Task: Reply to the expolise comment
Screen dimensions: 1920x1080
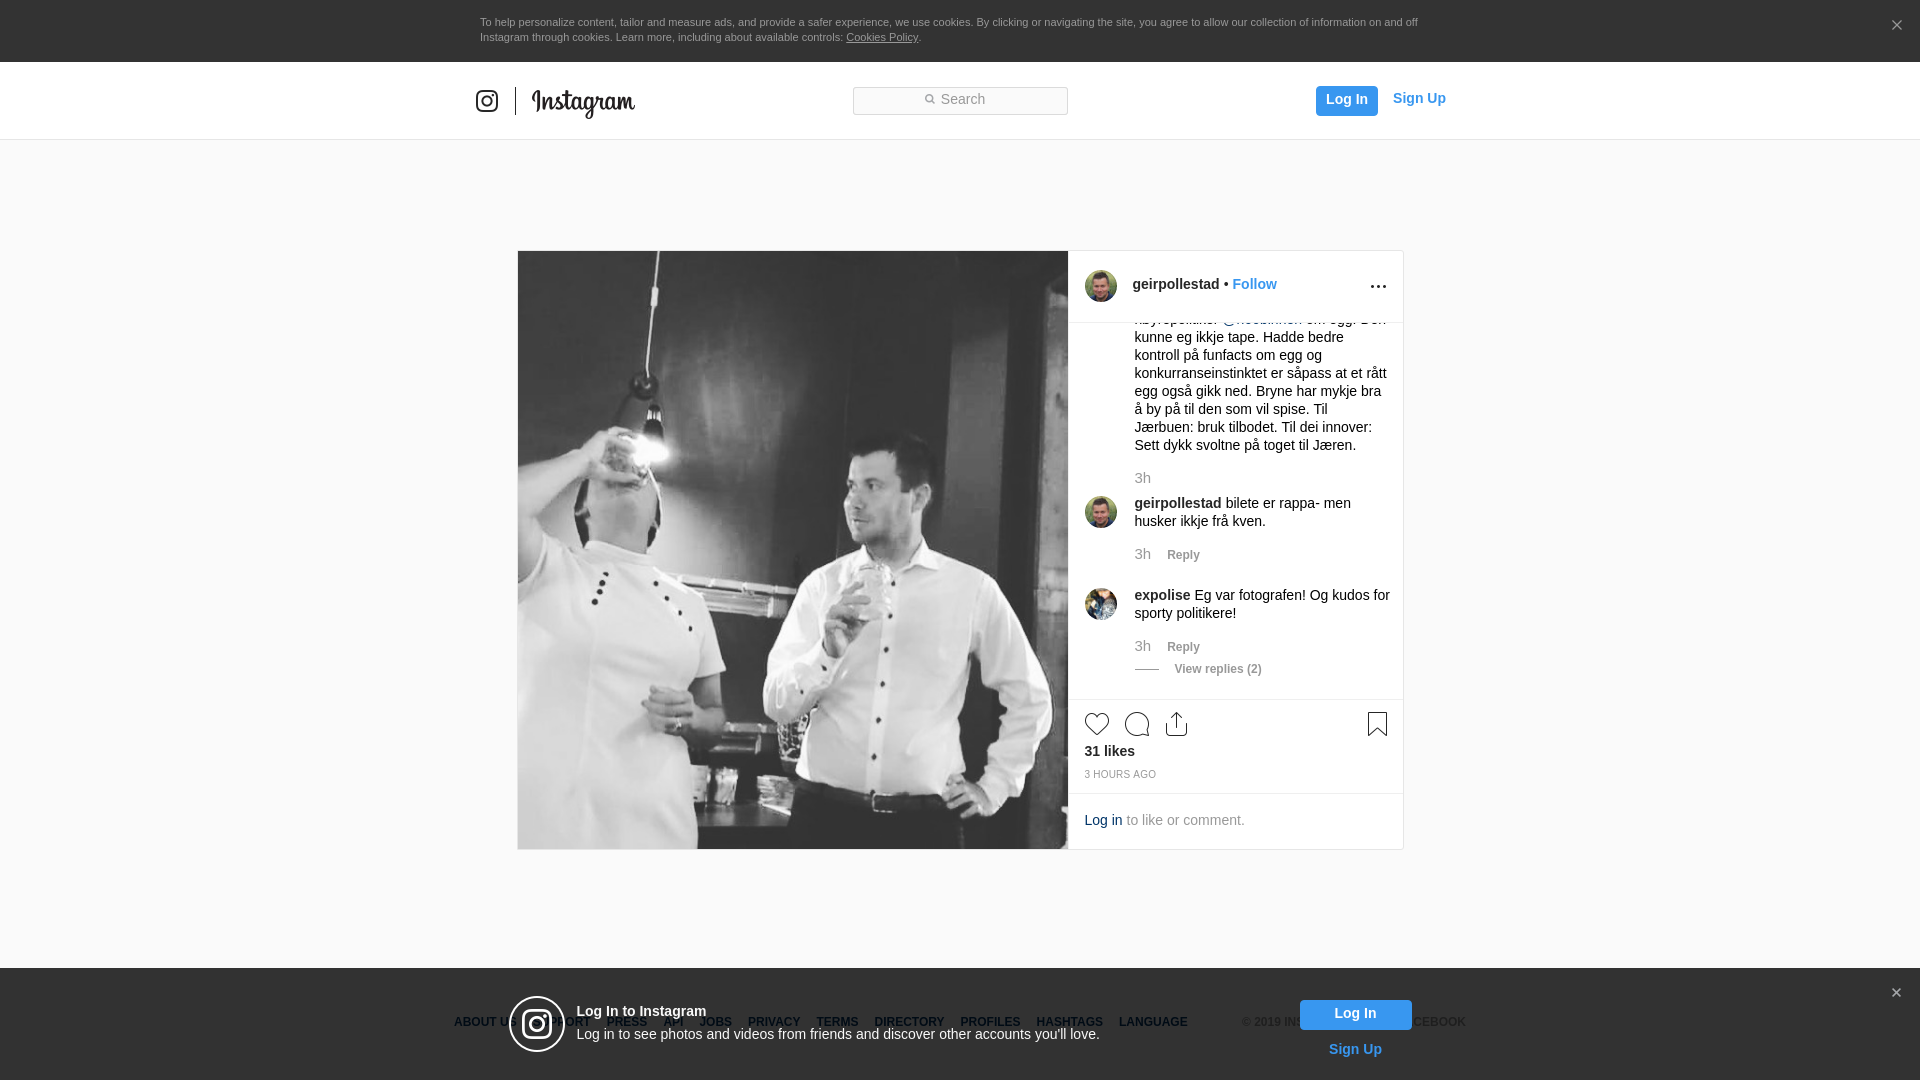Action: point(1183,647)
